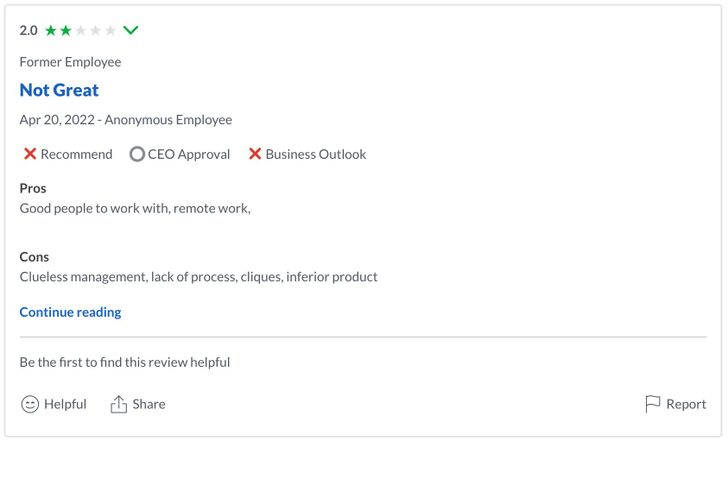The image size is (728, 480).
Task: Click the third grey empty star
Action: click(x=80, y=31)
